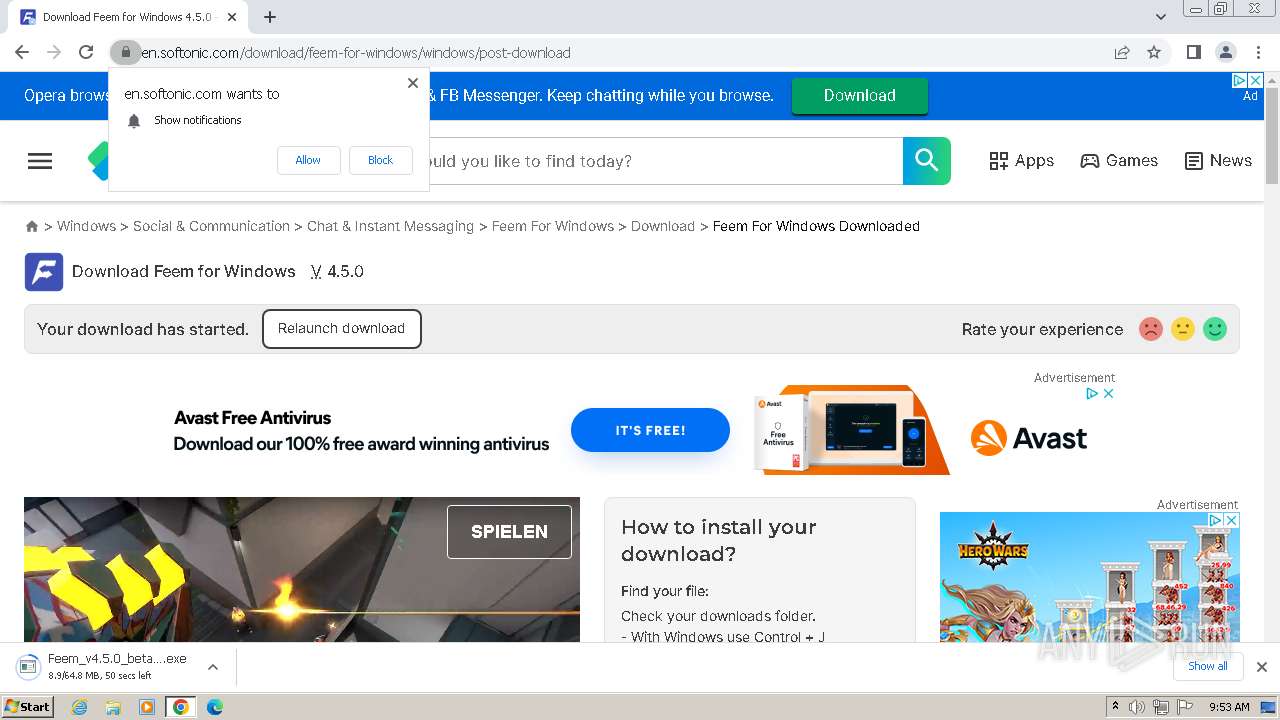The width and height of the screenshot is (1280, 720).
Task: Click the Softonic search field
Action: (x=665, y=161)
